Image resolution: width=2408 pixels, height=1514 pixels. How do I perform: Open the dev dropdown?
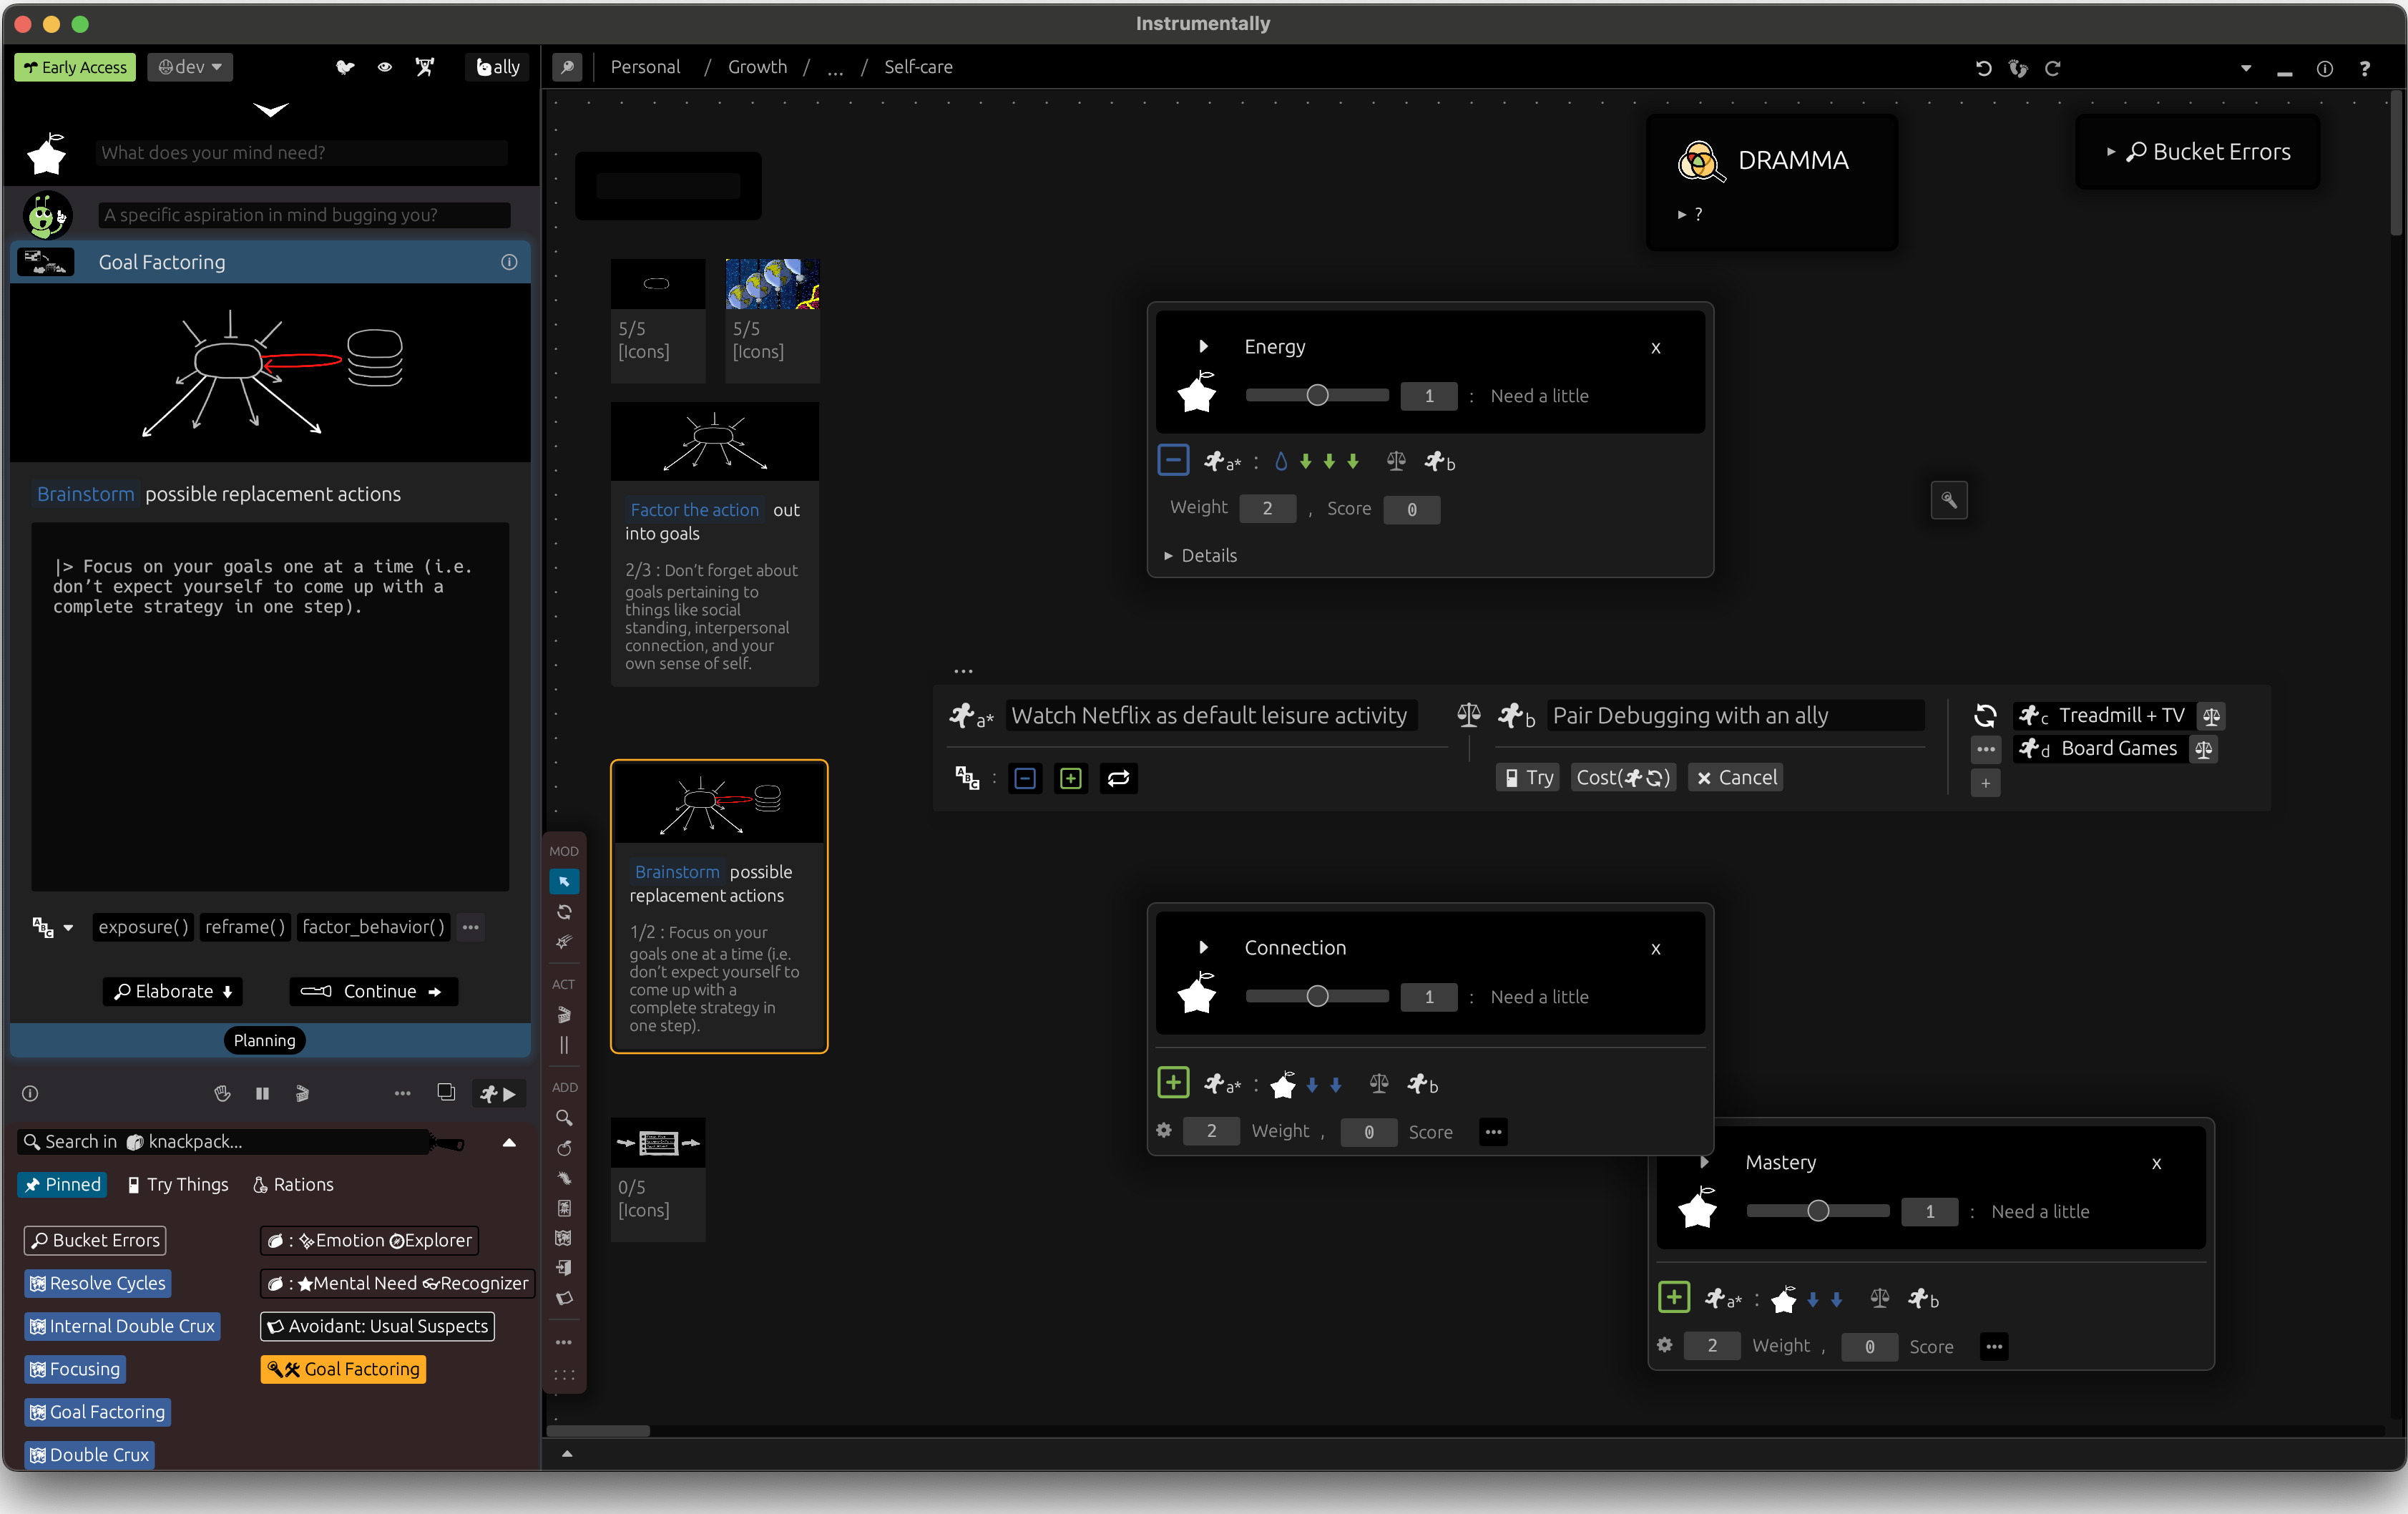click(x=190, y=67)
